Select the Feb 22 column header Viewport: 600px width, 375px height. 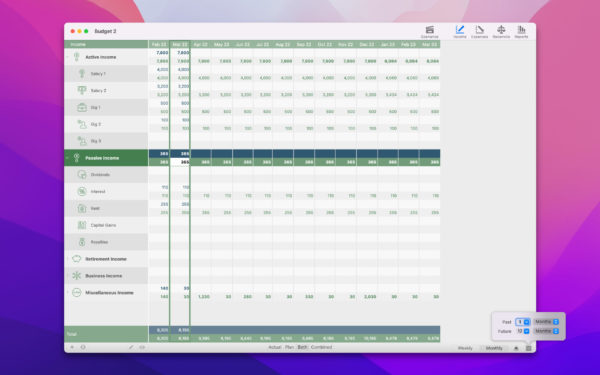[x=159, y=44]
